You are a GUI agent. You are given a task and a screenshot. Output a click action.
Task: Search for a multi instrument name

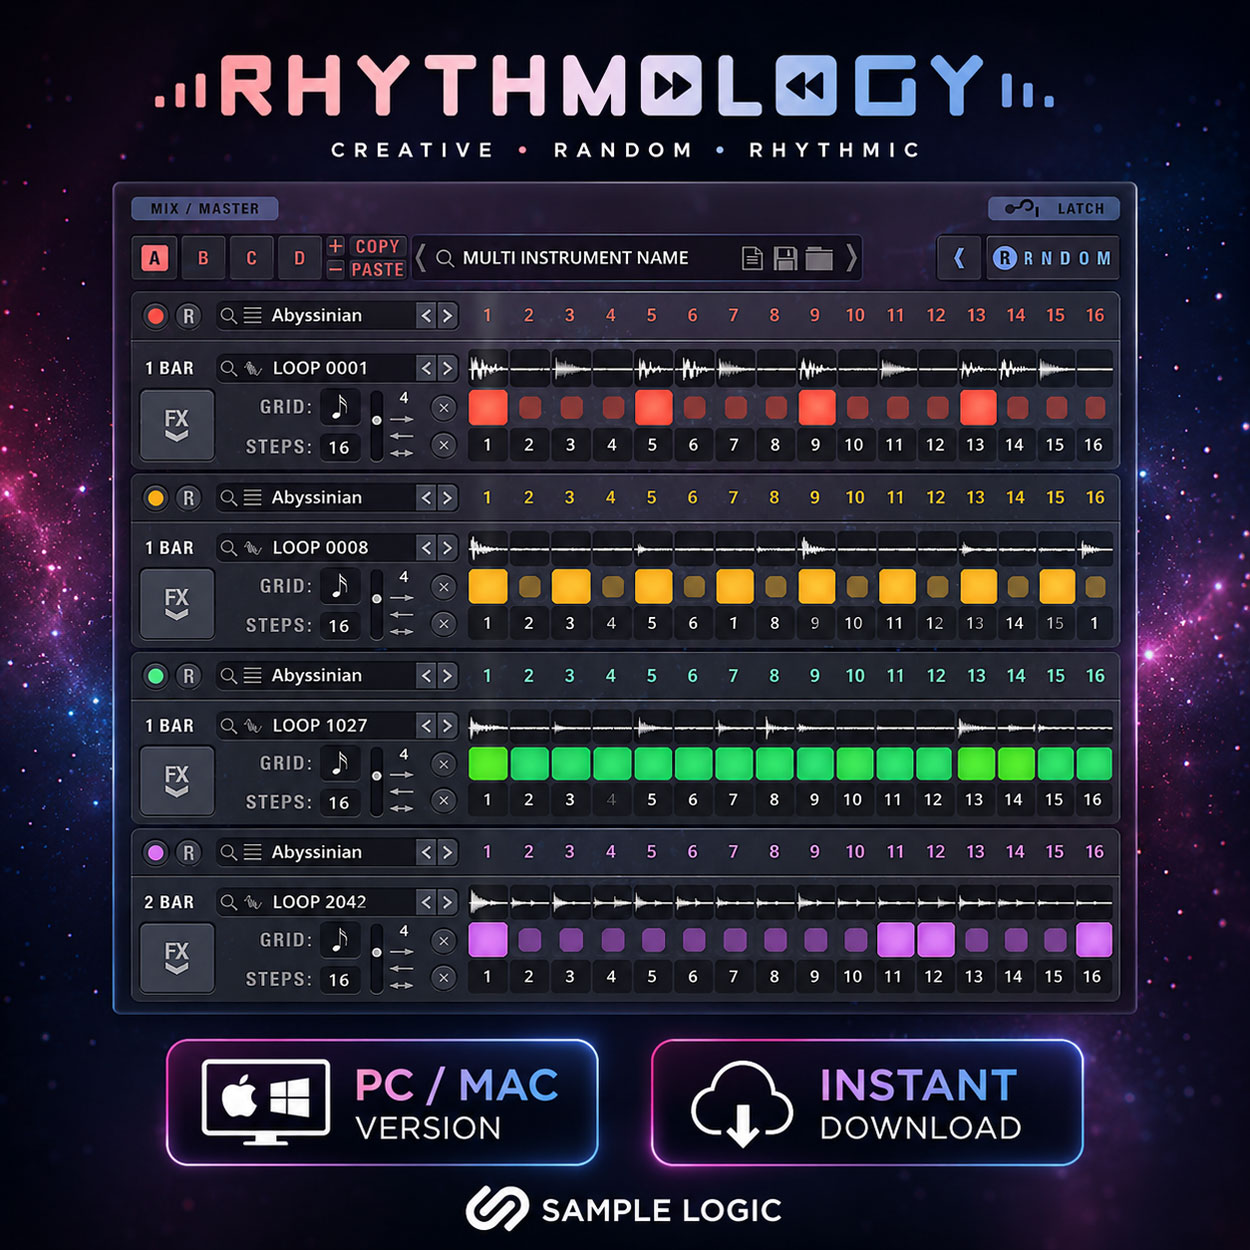[445, 258]
